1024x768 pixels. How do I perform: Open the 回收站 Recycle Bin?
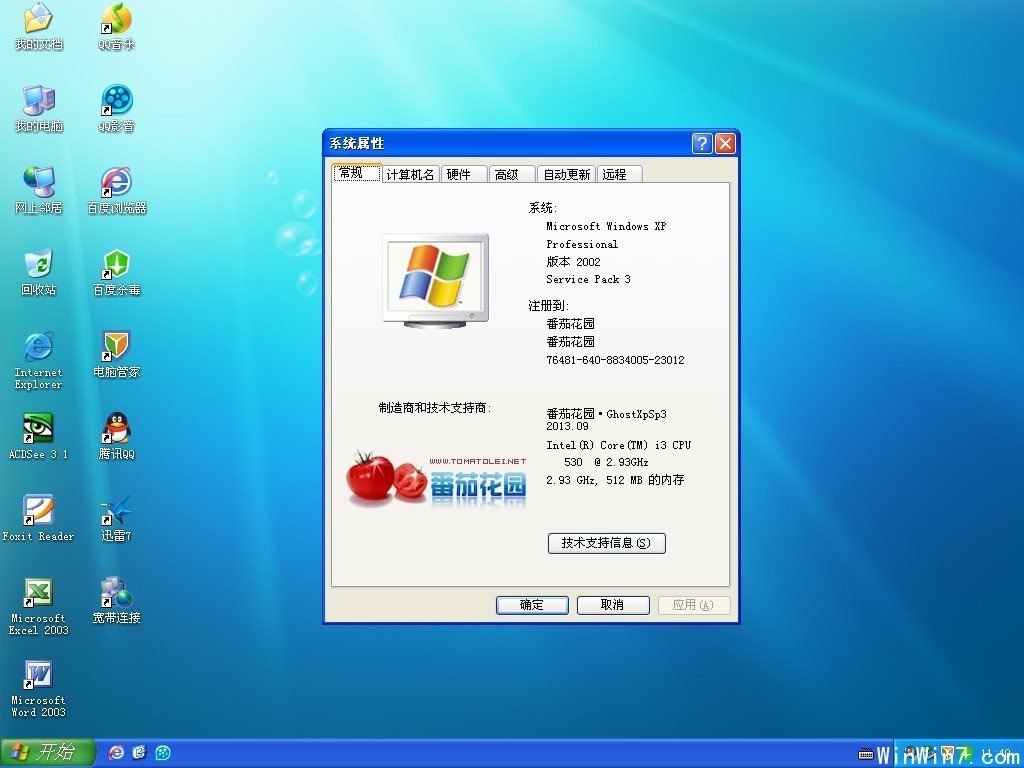(38, 262)
